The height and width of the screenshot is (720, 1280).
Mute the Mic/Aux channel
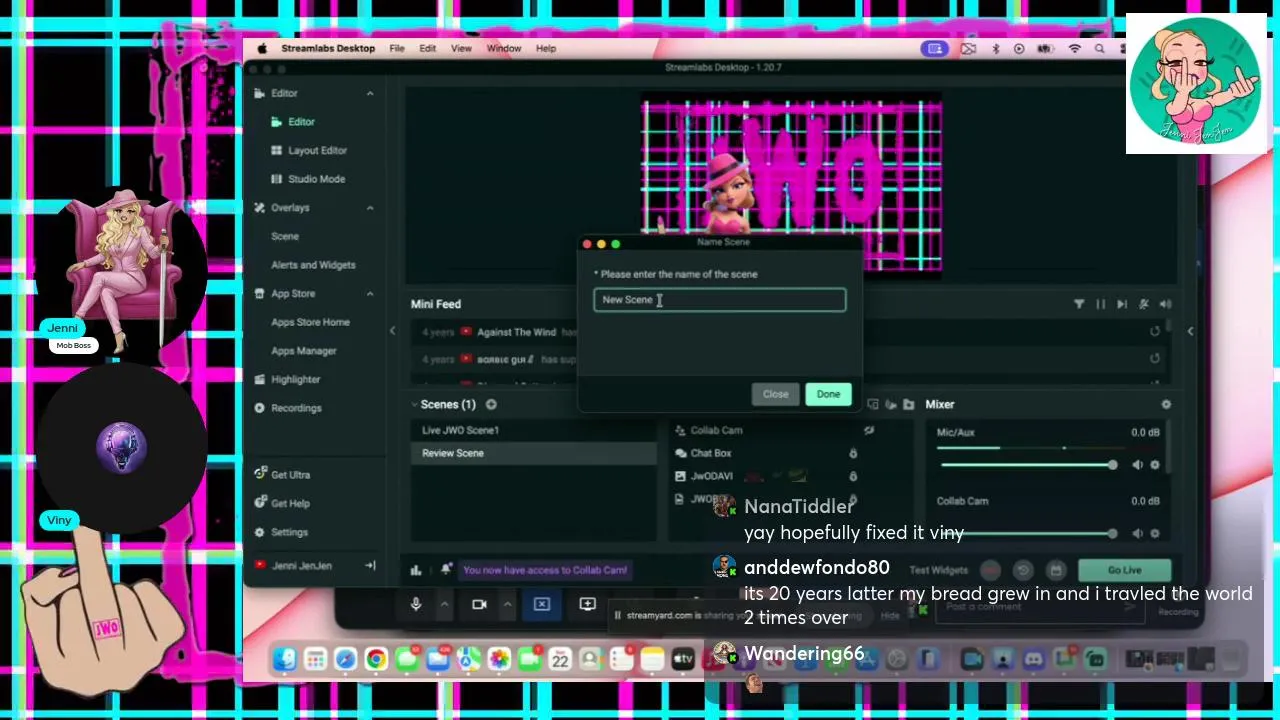(1137, 465)
